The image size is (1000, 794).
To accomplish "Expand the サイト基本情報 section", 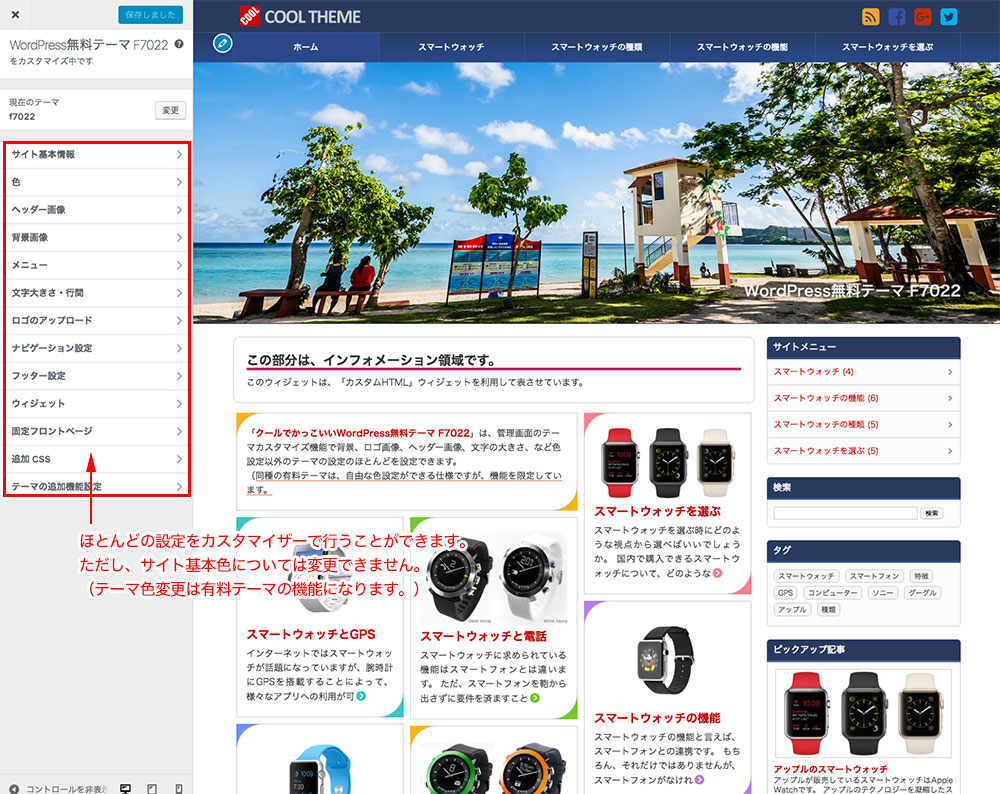I will [x=97, y=154].
